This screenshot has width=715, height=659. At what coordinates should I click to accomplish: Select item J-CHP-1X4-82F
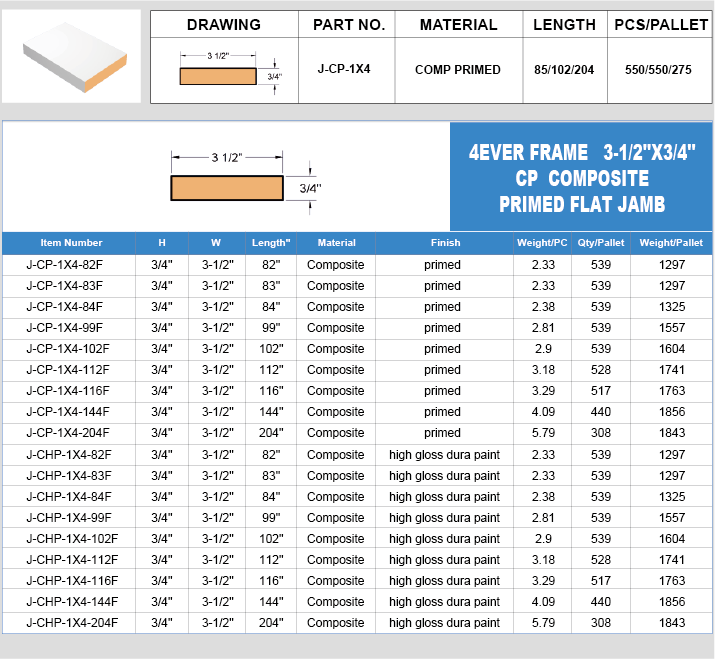(69, 455)
